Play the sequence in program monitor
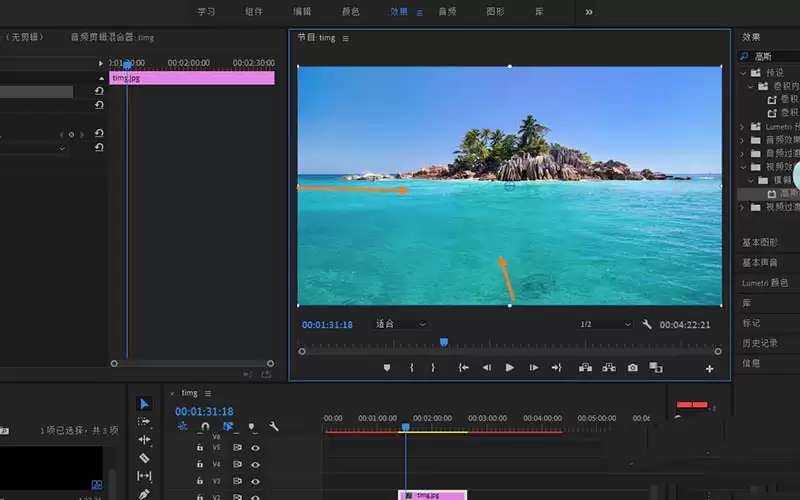Screen dimensions: 800x500 coord(509,368)
